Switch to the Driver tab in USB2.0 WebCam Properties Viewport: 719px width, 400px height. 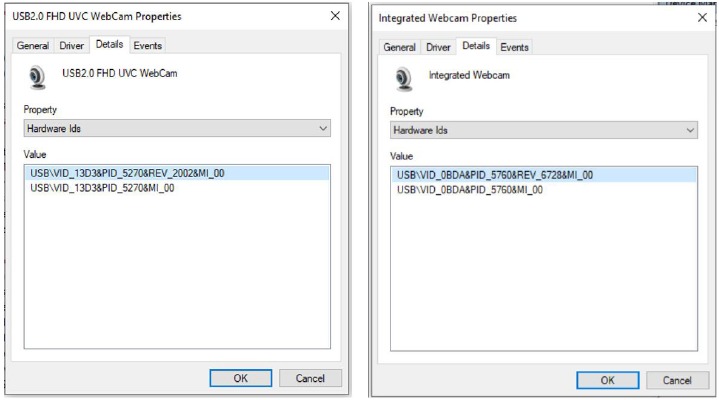click(72, 45)
